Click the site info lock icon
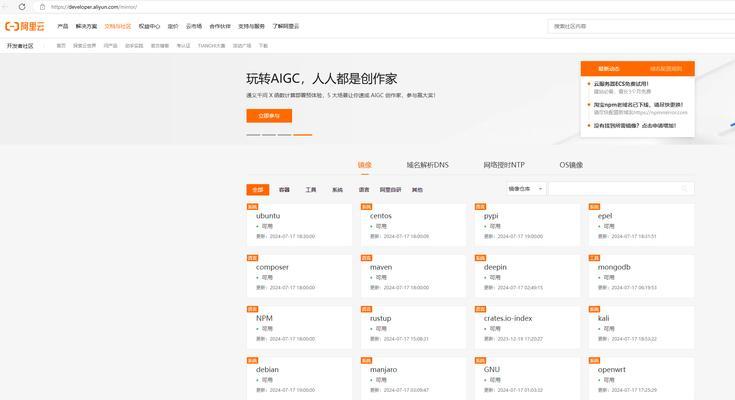This screenshot has width=735, height=400. pos(42,7)
